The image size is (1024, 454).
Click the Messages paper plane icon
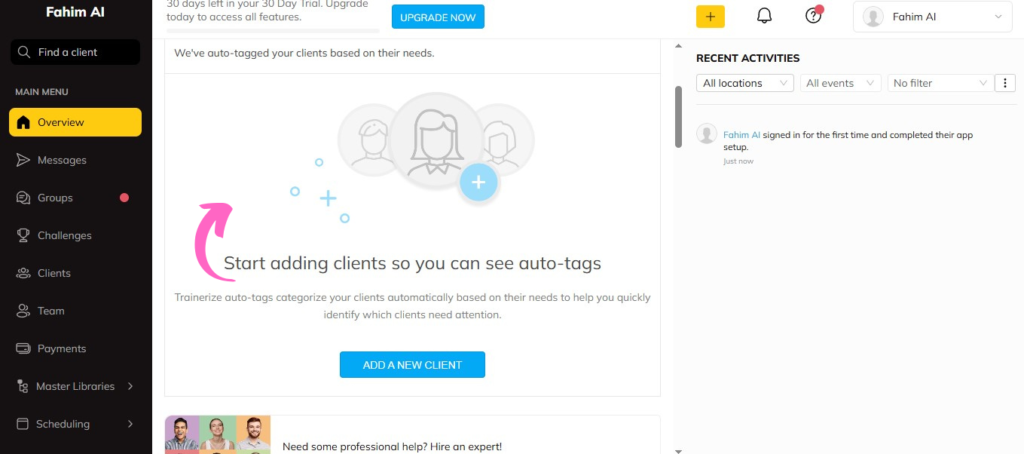23,160
